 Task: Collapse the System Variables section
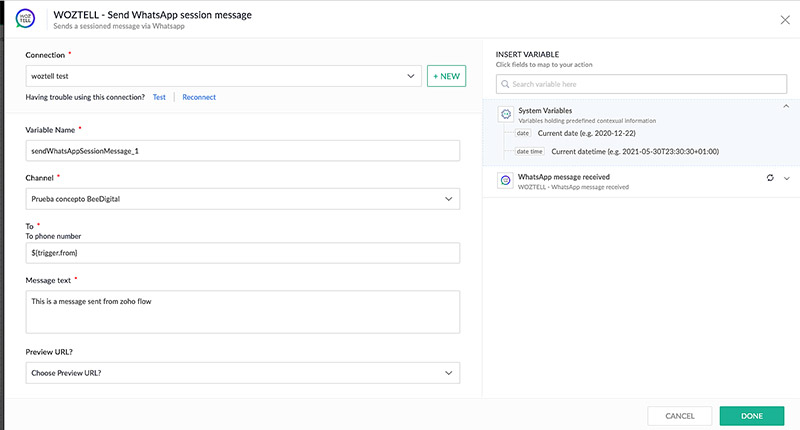[786, 106]
